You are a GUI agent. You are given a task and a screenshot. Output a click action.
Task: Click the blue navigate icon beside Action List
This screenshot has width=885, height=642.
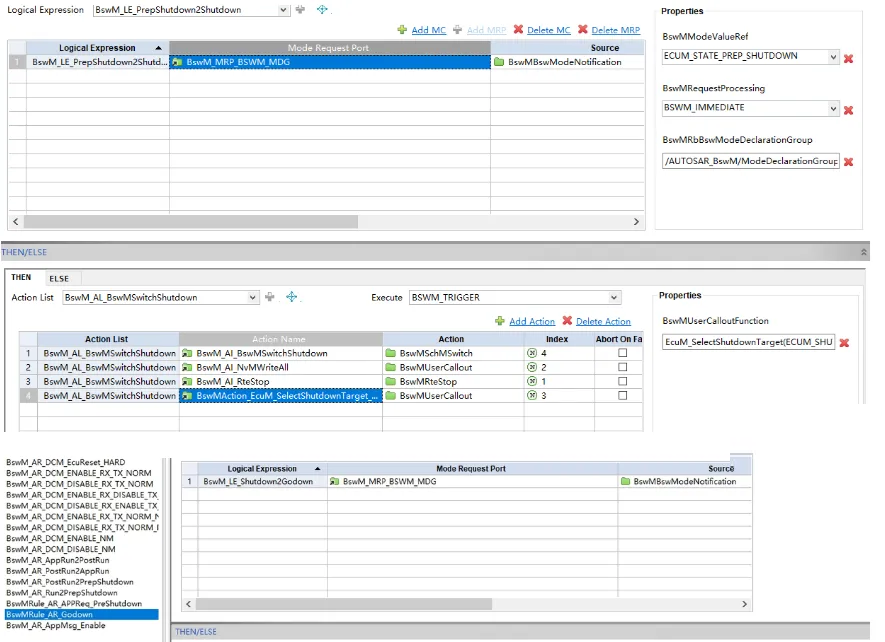(291, 297)
